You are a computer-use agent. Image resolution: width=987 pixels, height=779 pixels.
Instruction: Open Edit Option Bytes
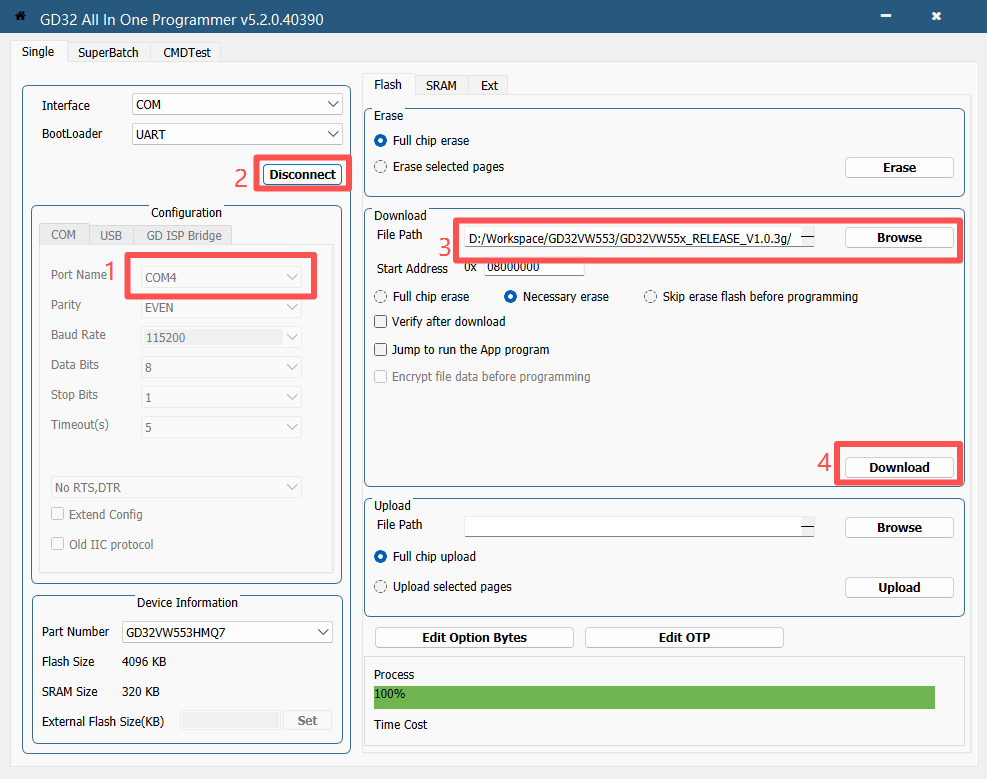click(474, 637)
